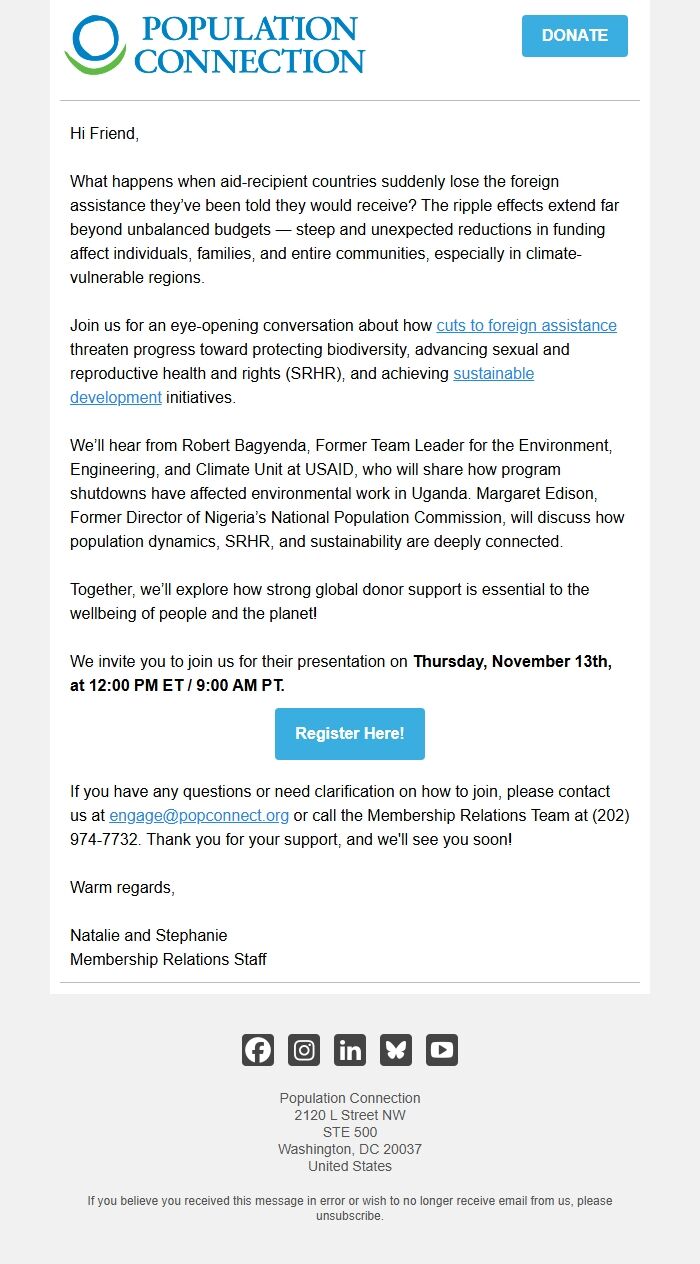700x1264 pixels.
Task: Click the blue DONATE button
Action: tap(574, 35)
